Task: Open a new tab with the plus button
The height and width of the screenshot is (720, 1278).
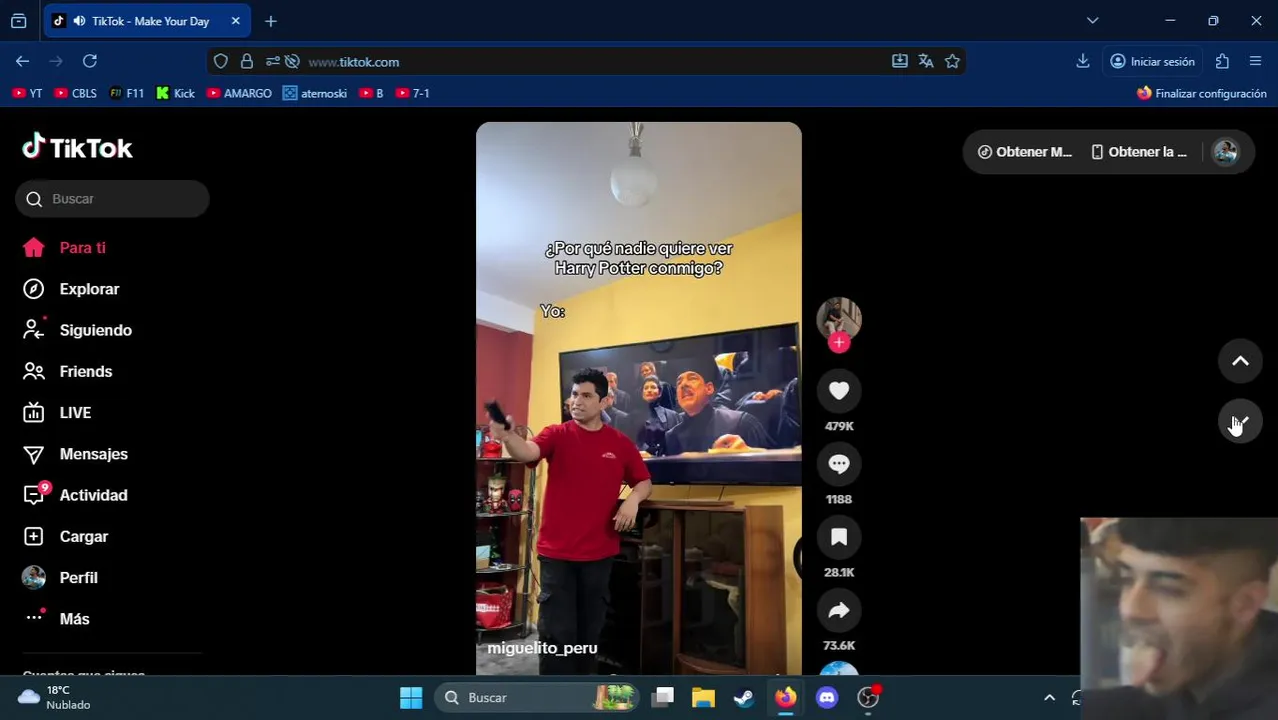Action: 271,21
